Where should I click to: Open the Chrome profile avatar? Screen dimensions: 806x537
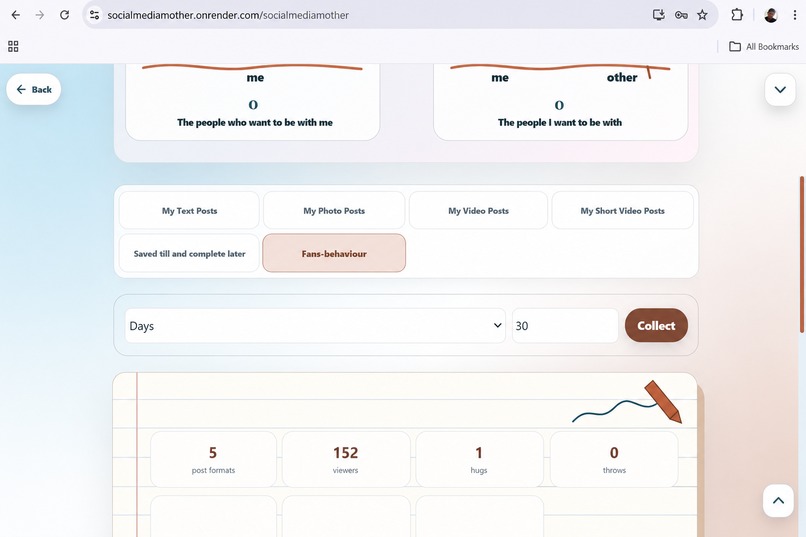pos(771,15)
